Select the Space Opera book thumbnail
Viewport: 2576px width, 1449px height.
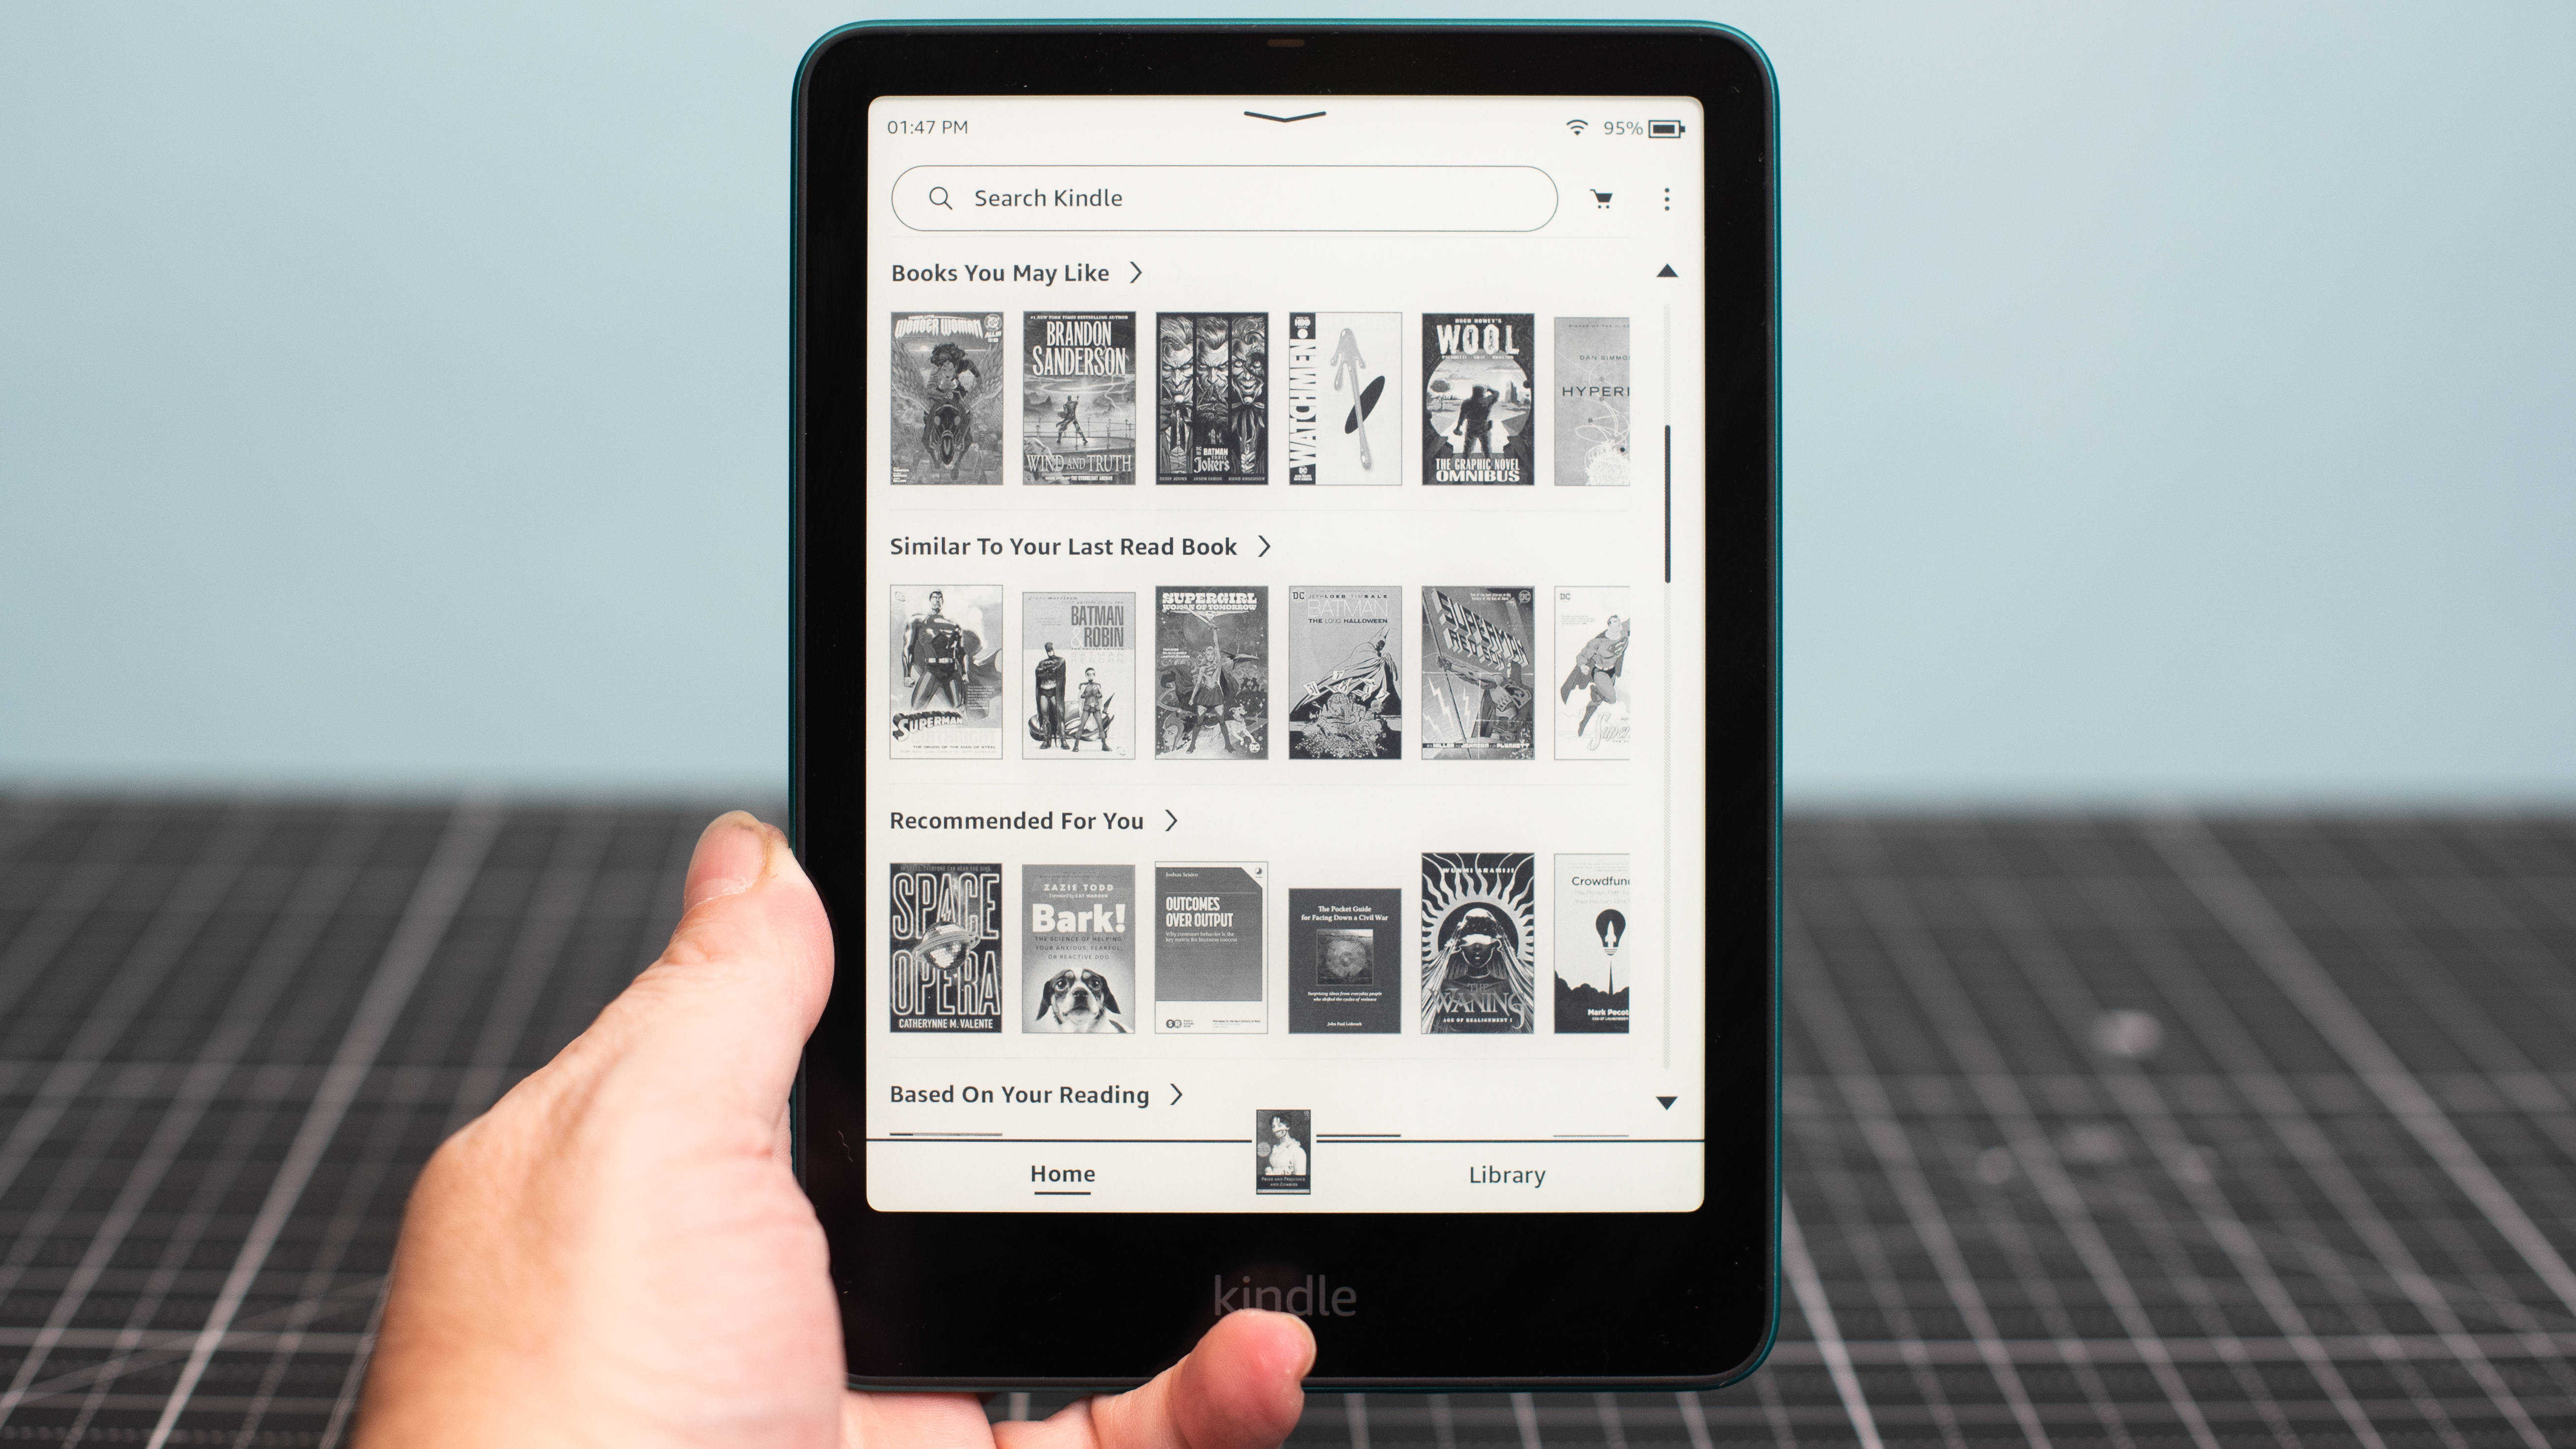(x=947, y=947)
